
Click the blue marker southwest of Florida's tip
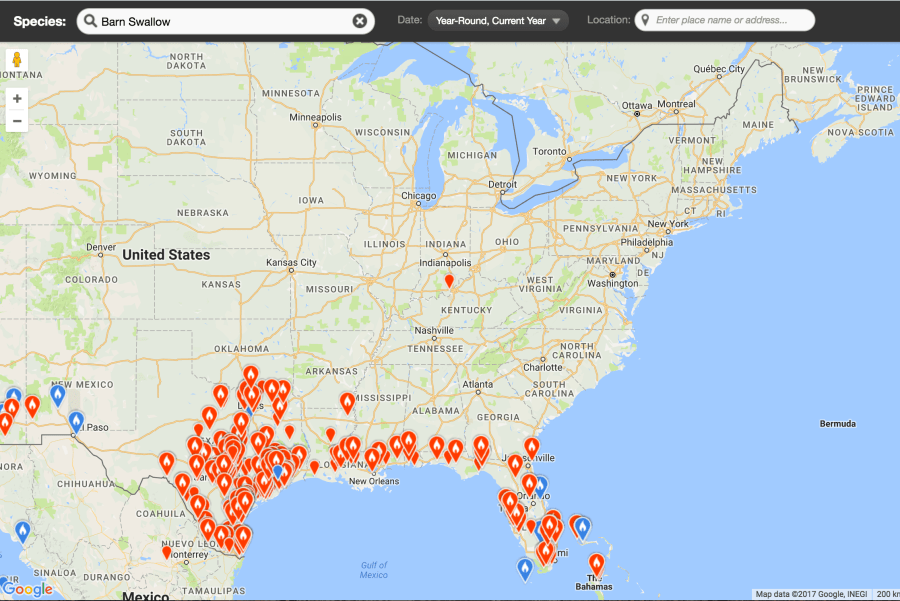(x=525, y=568)
